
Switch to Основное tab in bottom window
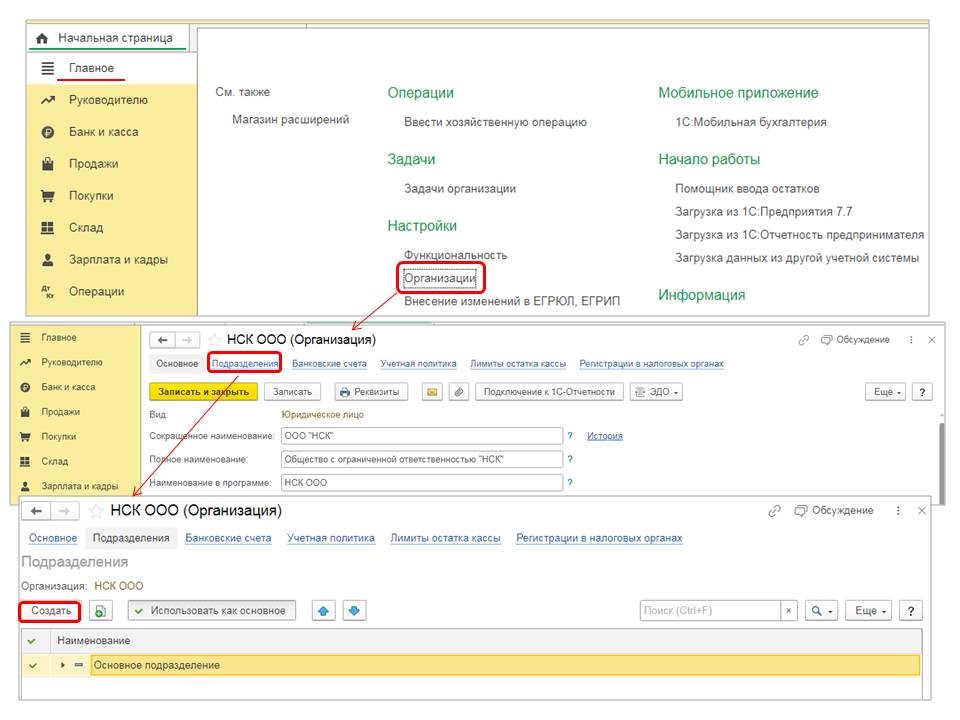[53, 538]
